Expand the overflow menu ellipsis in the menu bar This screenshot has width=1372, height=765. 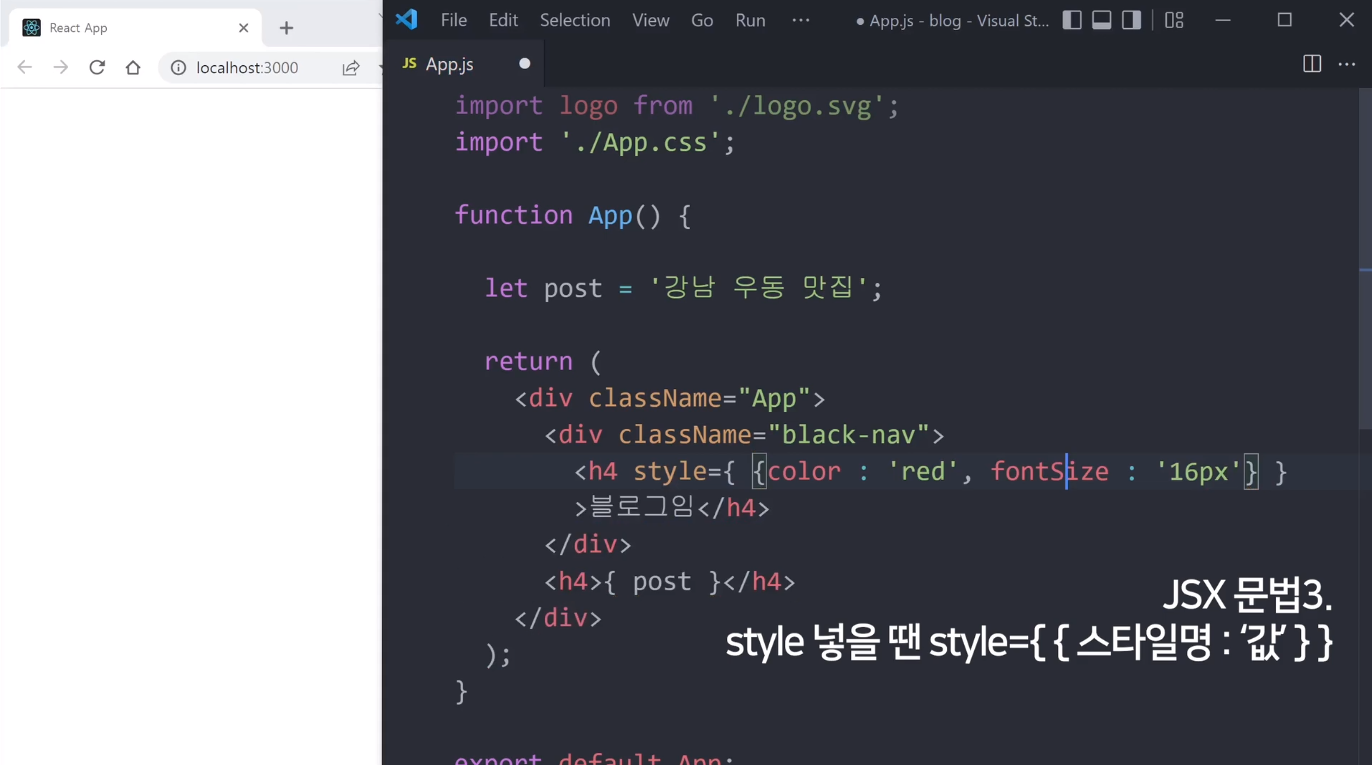pyautogui.click(x=801, y=20)
